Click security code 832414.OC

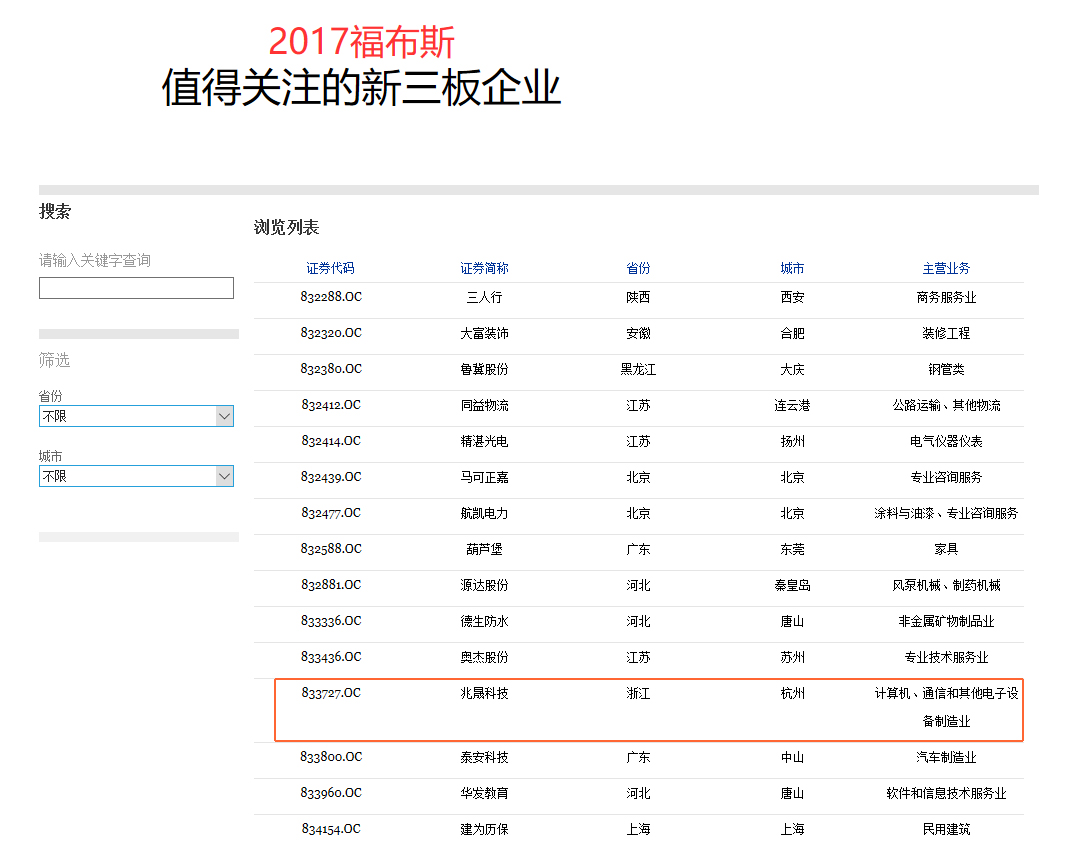[x=330, y=441]
